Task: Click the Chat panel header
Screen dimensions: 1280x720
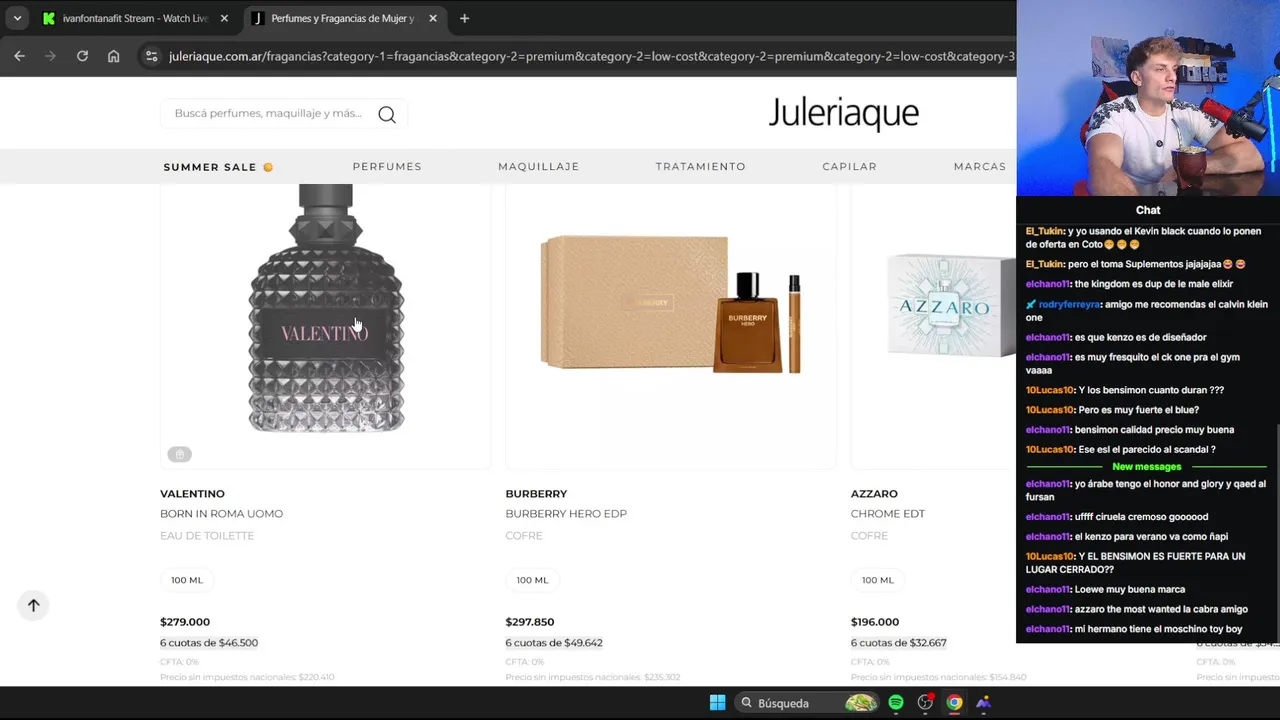Action: click(1148, 210)
